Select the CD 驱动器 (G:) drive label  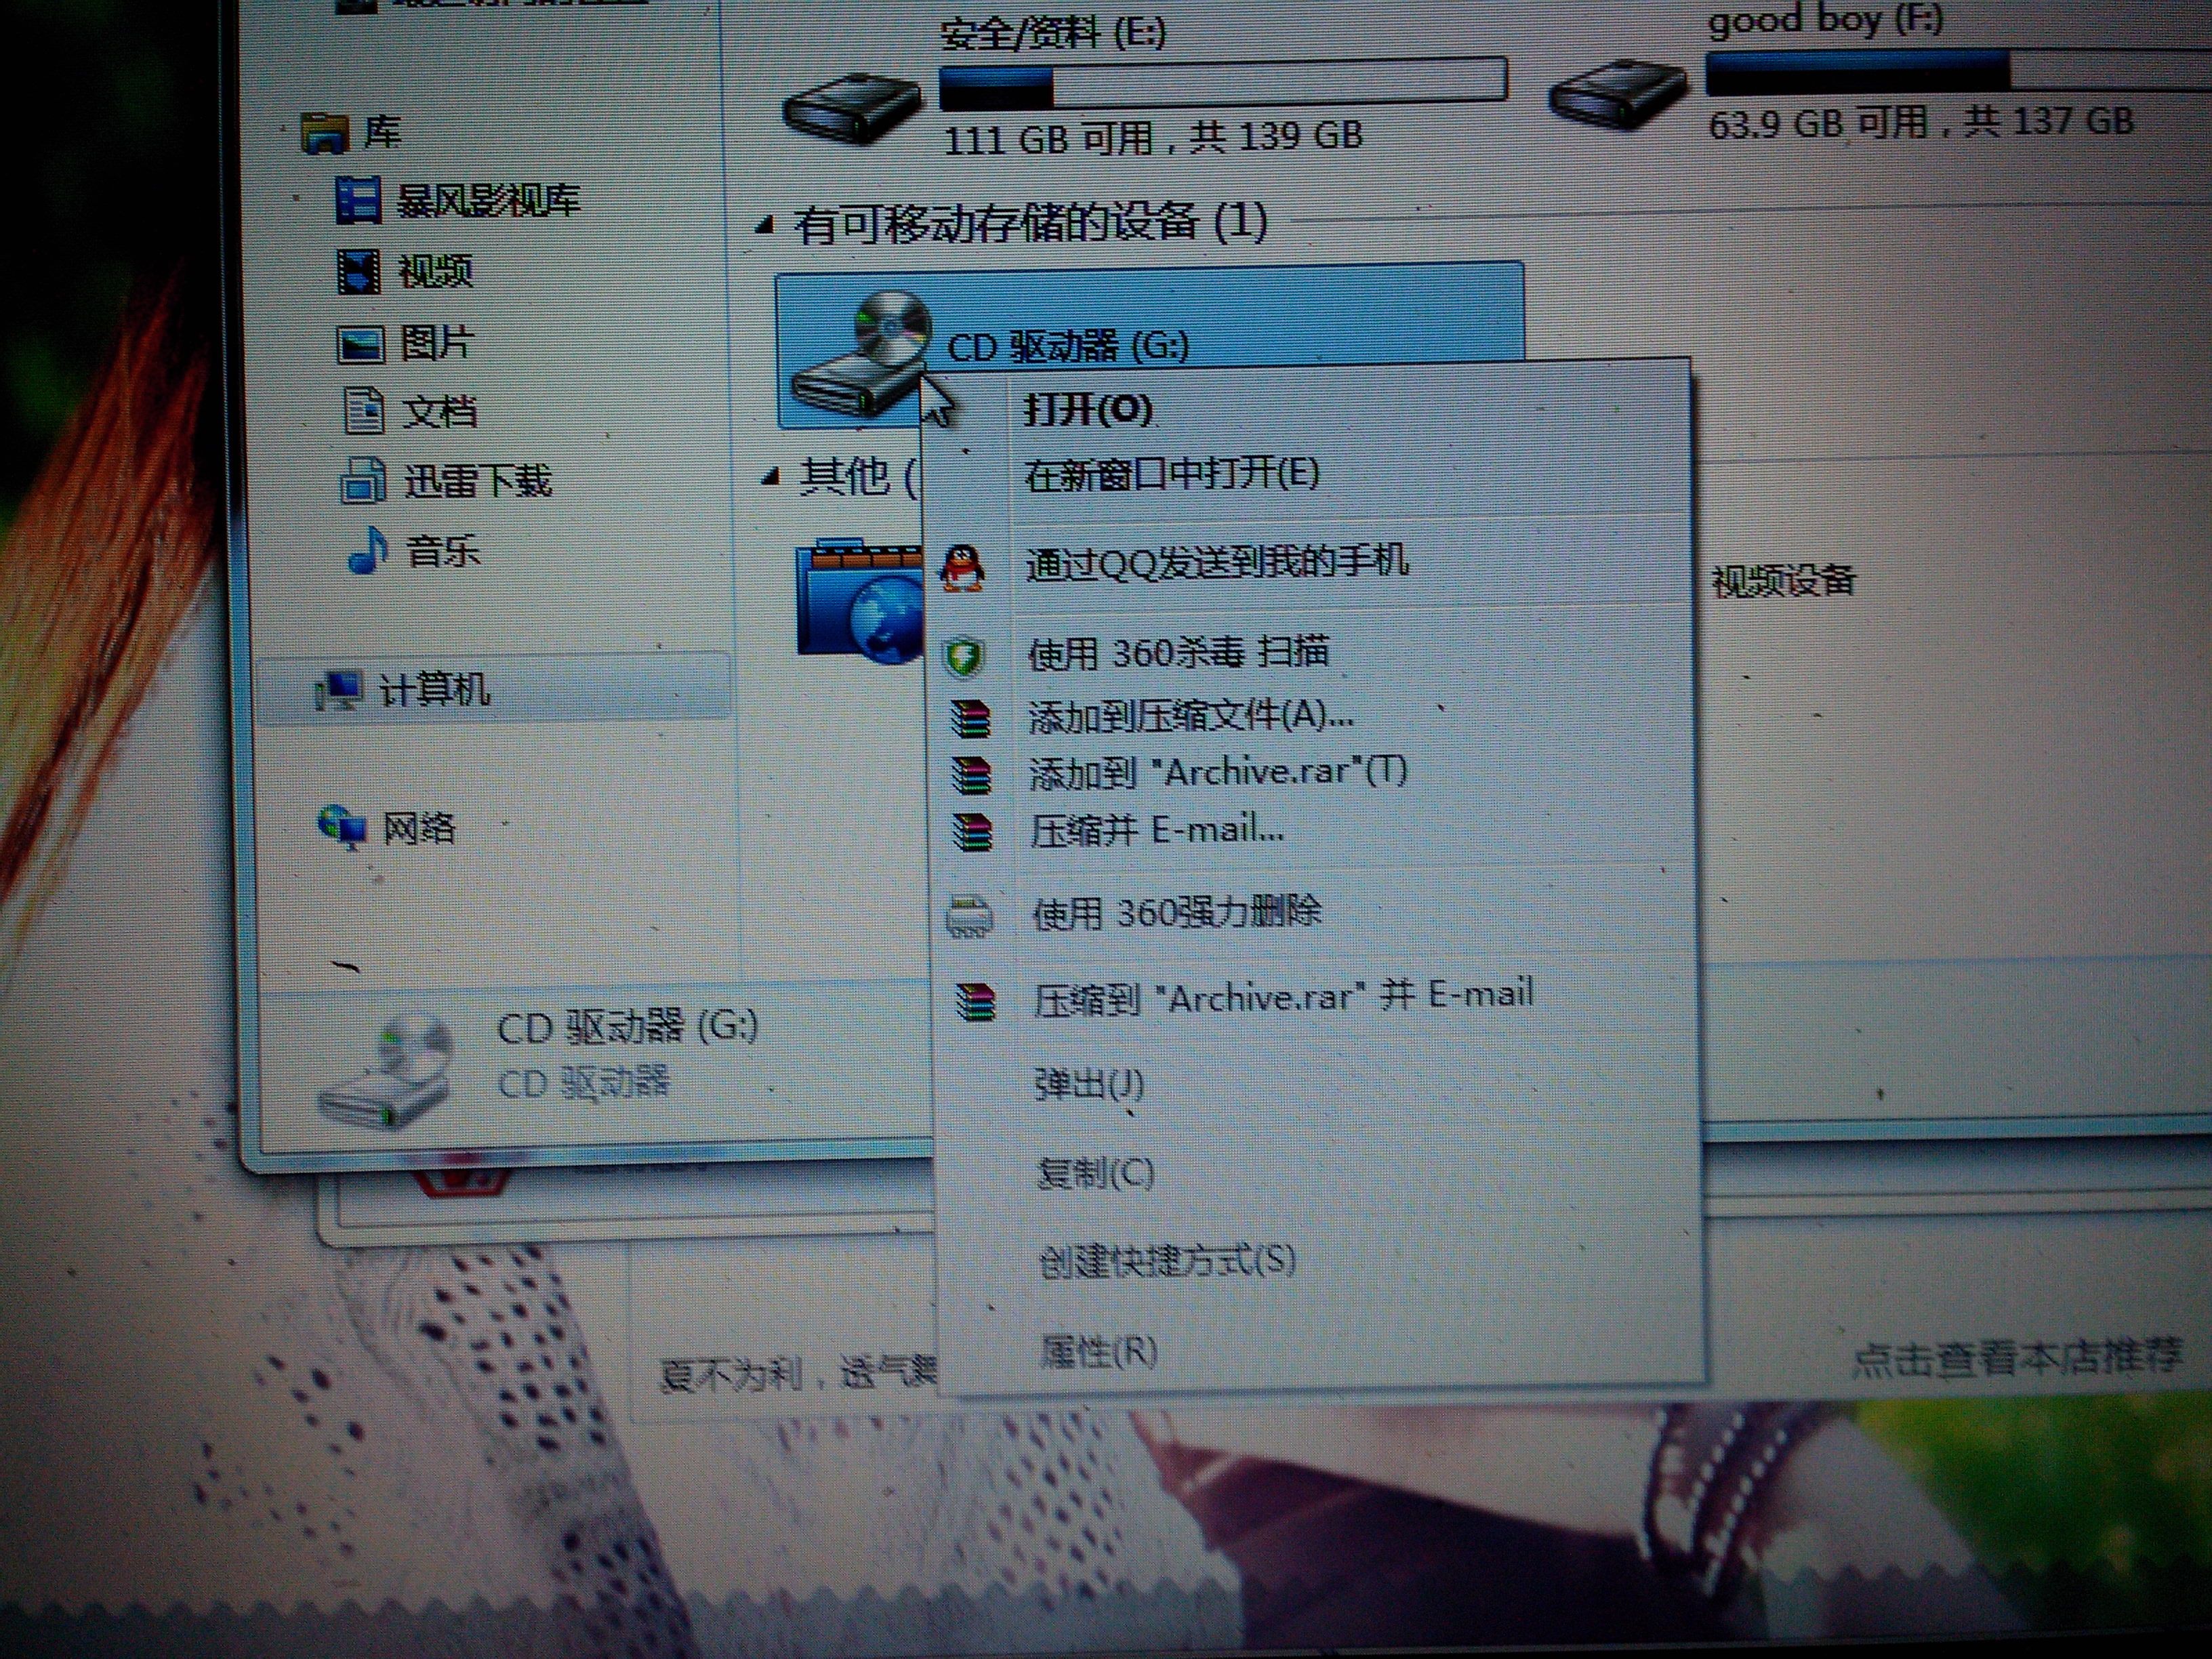point(1068,347)
